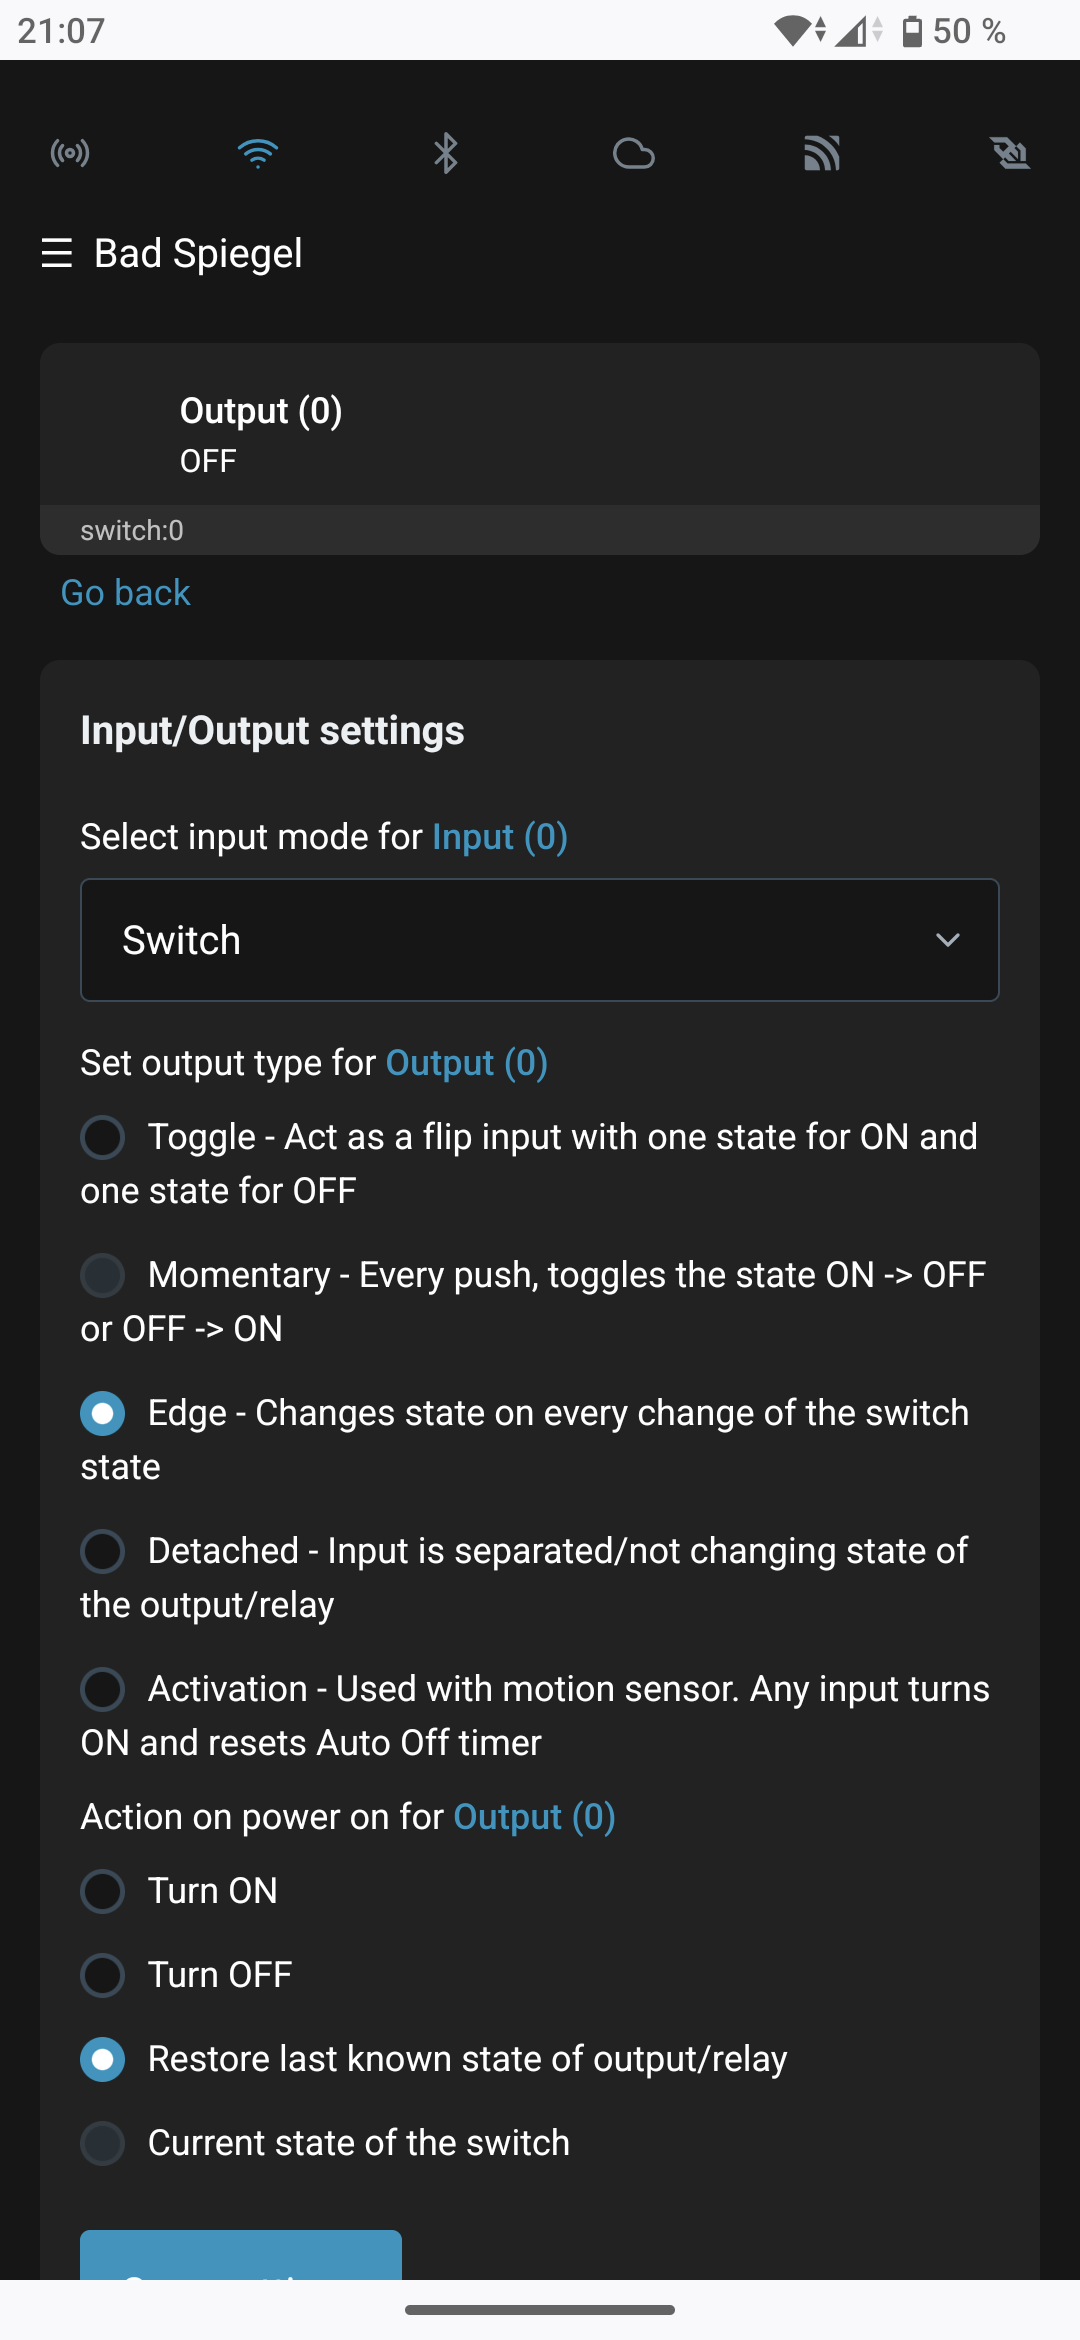This screenshot has height=2340, width=1080.
Task: Tap the crossed-out feed icon at top right
Action: pos(1010,154)
